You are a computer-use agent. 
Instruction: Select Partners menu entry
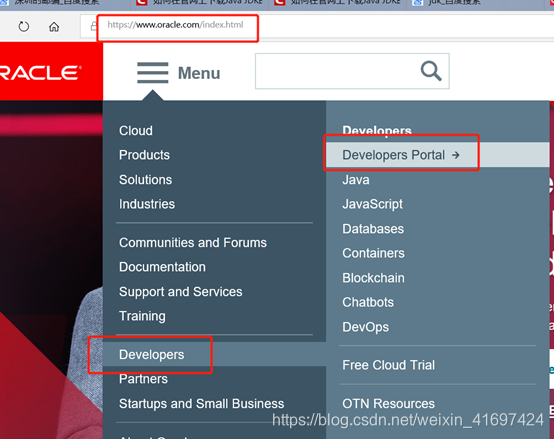point(143,379)
